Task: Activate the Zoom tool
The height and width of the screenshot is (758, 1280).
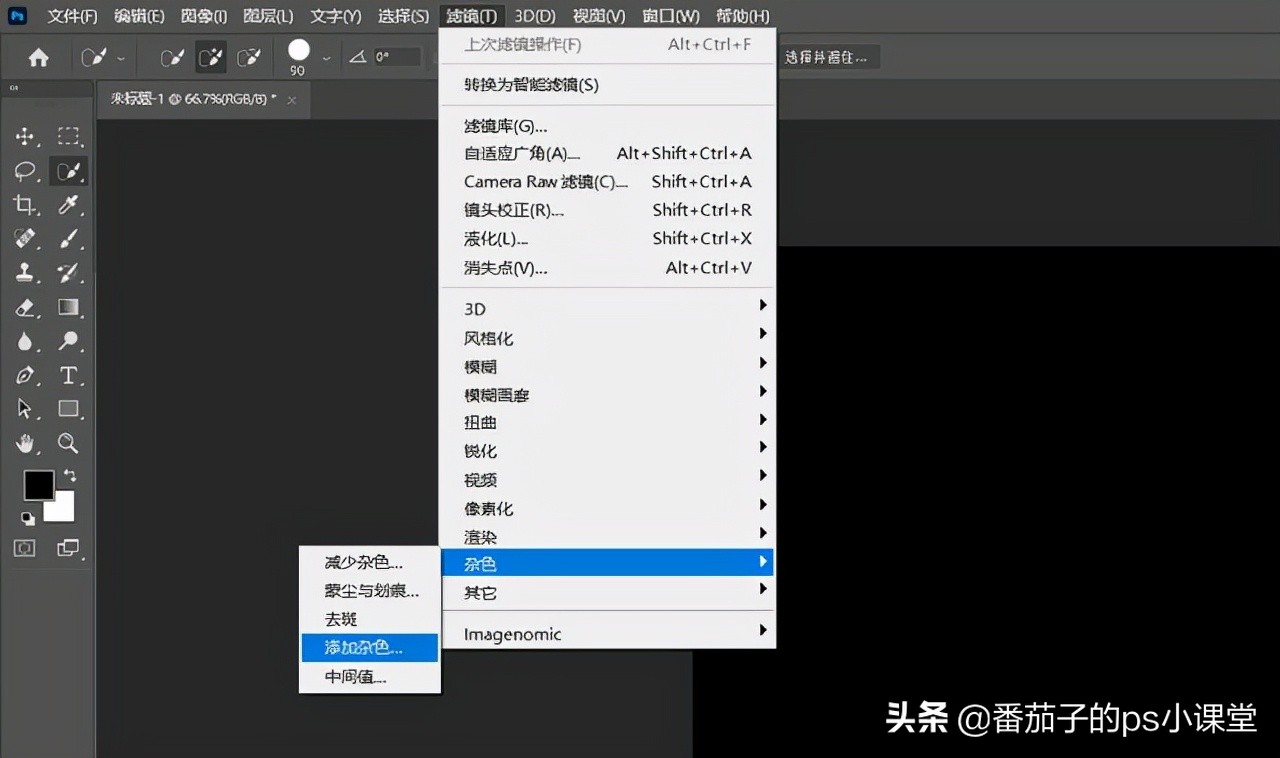Action: pos(66,443)
